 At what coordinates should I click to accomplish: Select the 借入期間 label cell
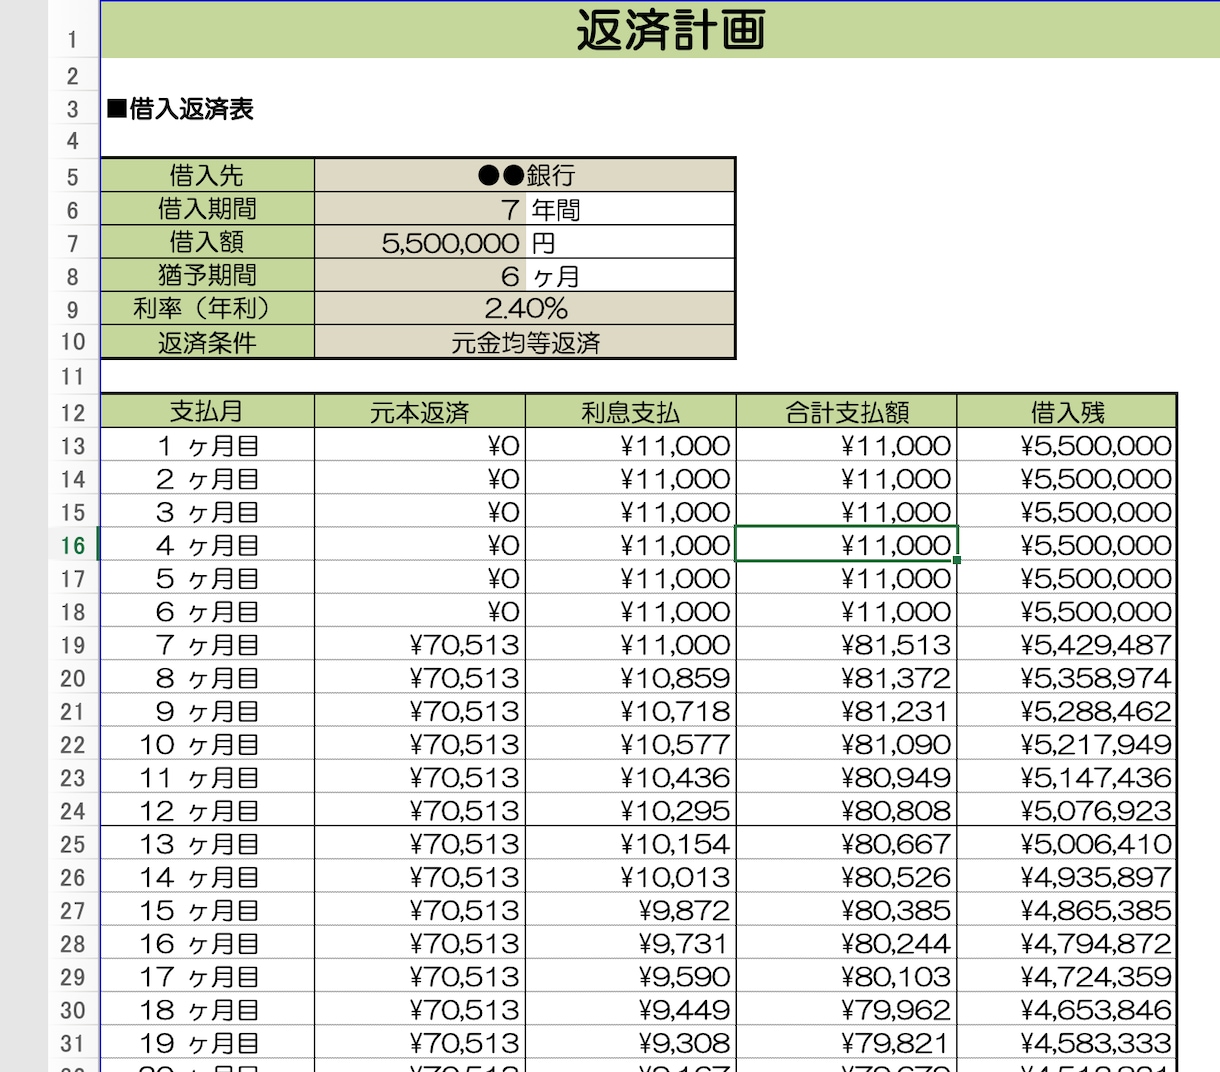207,208
